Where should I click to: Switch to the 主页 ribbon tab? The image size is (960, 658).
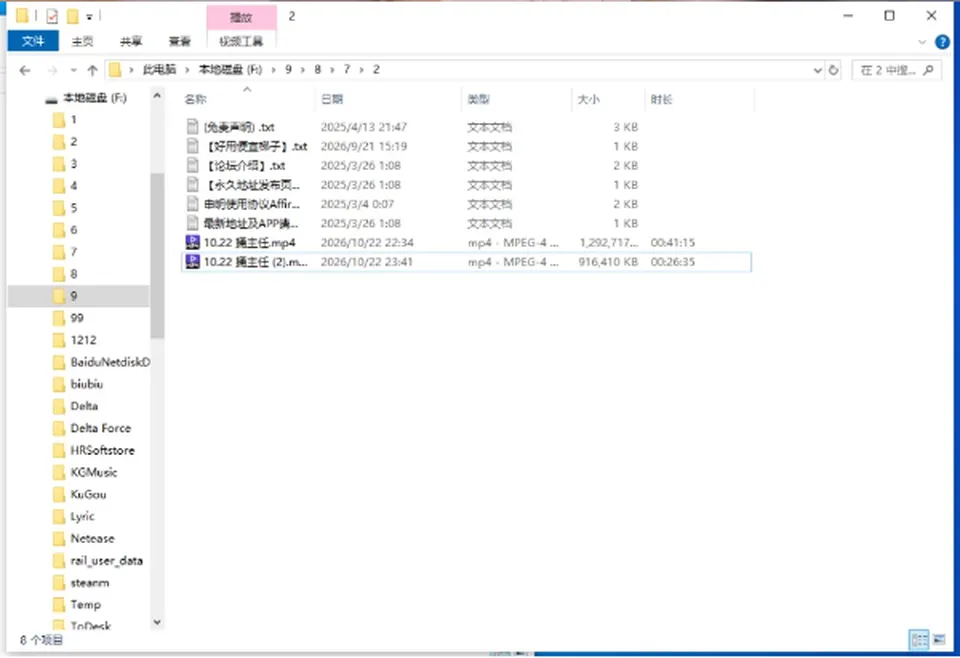click(83, 41)
